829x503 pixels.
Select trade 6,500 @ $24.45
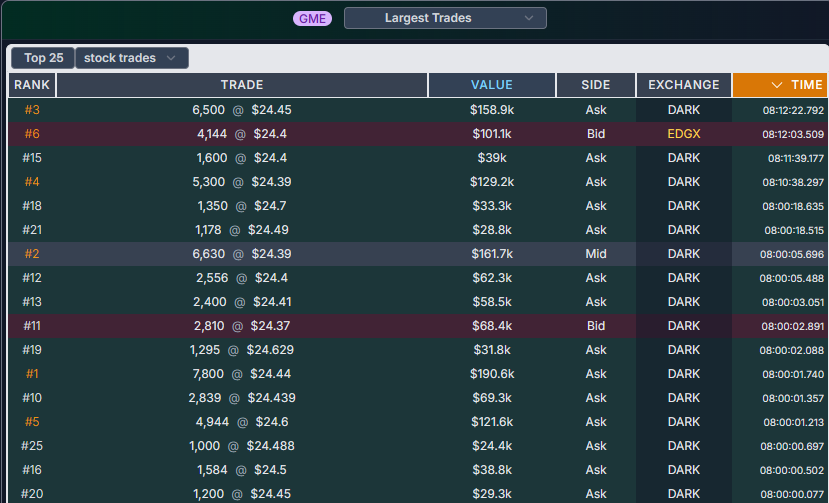click(x=242, y=110)
